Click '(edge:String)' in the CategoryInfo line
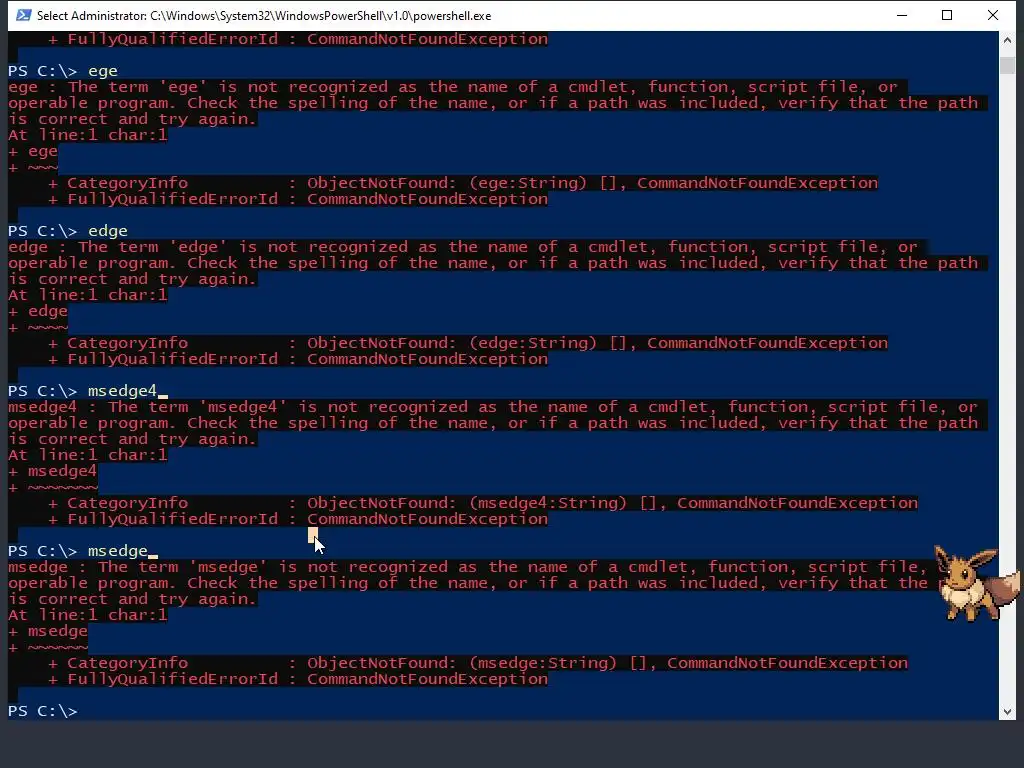 tap(533, 343)
